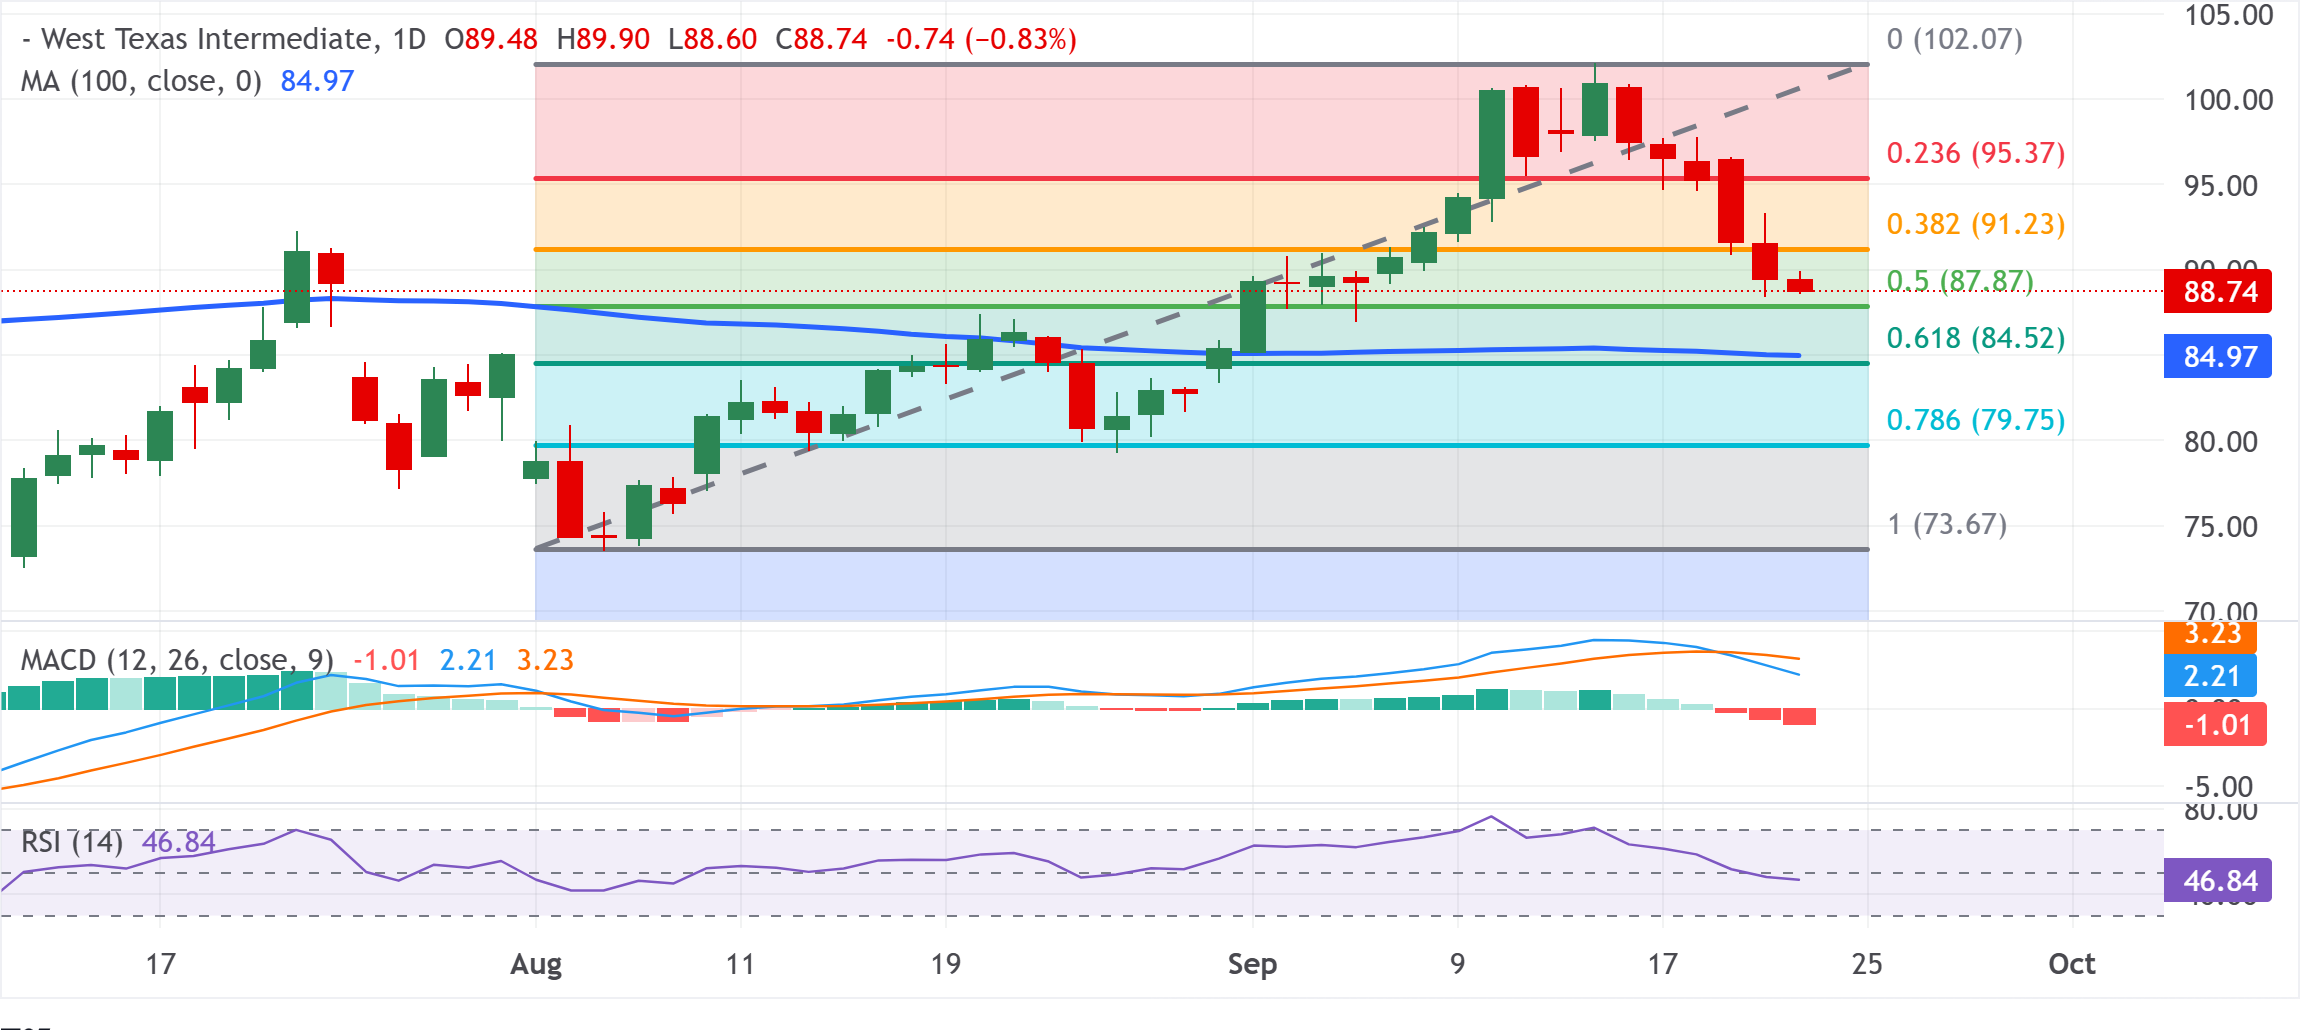2300x1030 pixels.
Task: Click the RSI (14) indicator label
Action: click(x=72, y=842)
